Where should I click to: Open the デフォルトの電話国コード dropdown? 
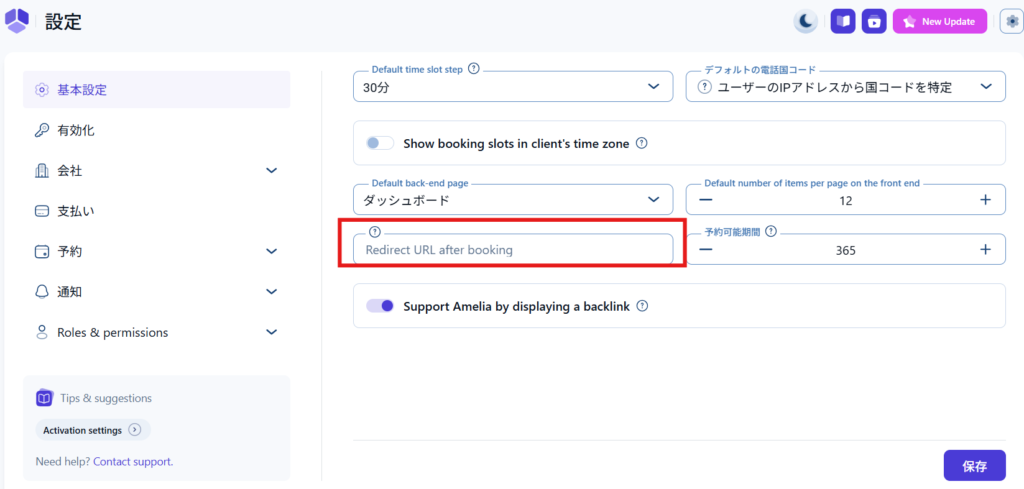[x=845, y=87]
